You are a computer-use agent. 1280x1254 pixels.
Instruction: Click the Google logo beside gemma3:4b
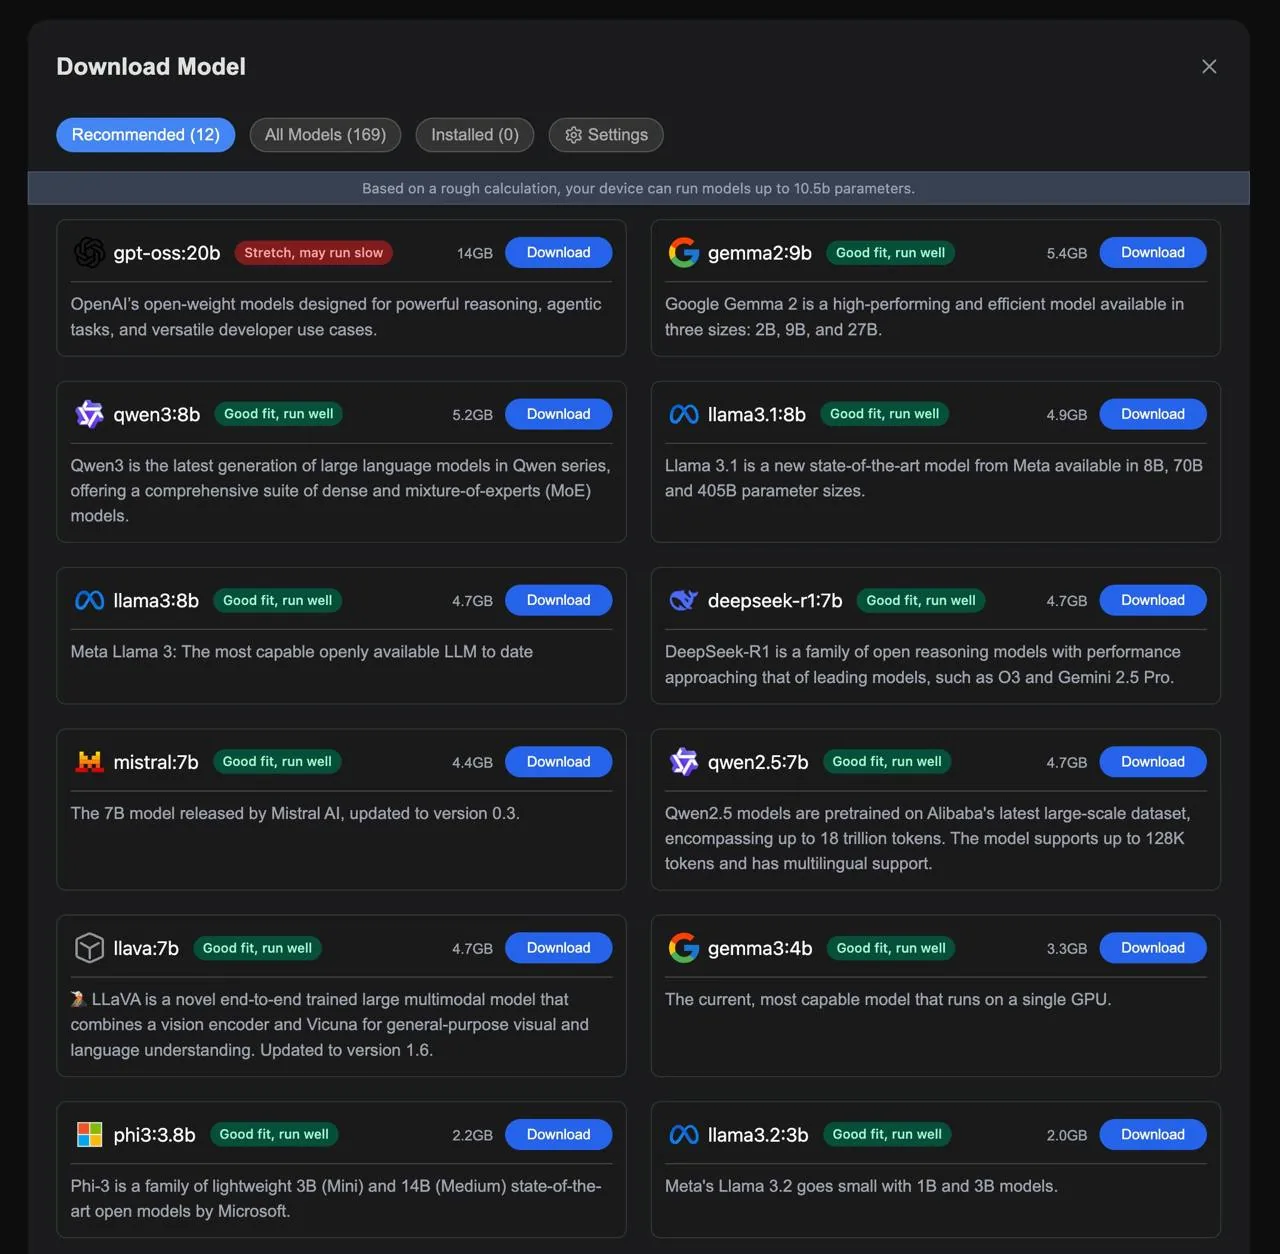[x=684, y=948]
